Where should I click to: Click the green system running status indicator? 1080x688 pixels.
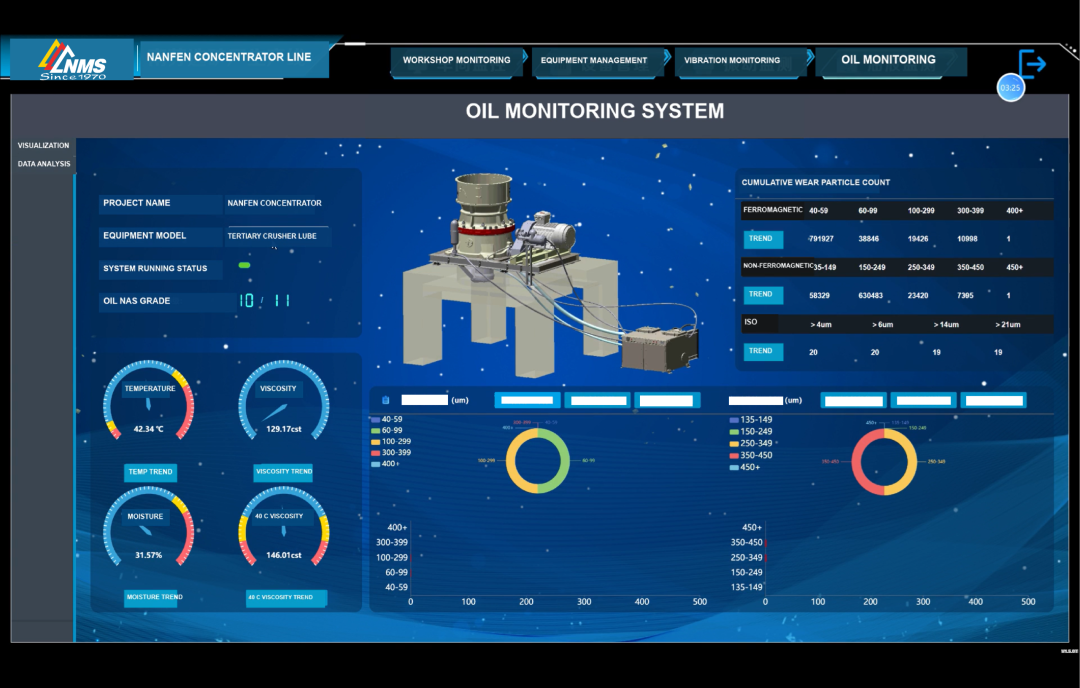(244, 265)
